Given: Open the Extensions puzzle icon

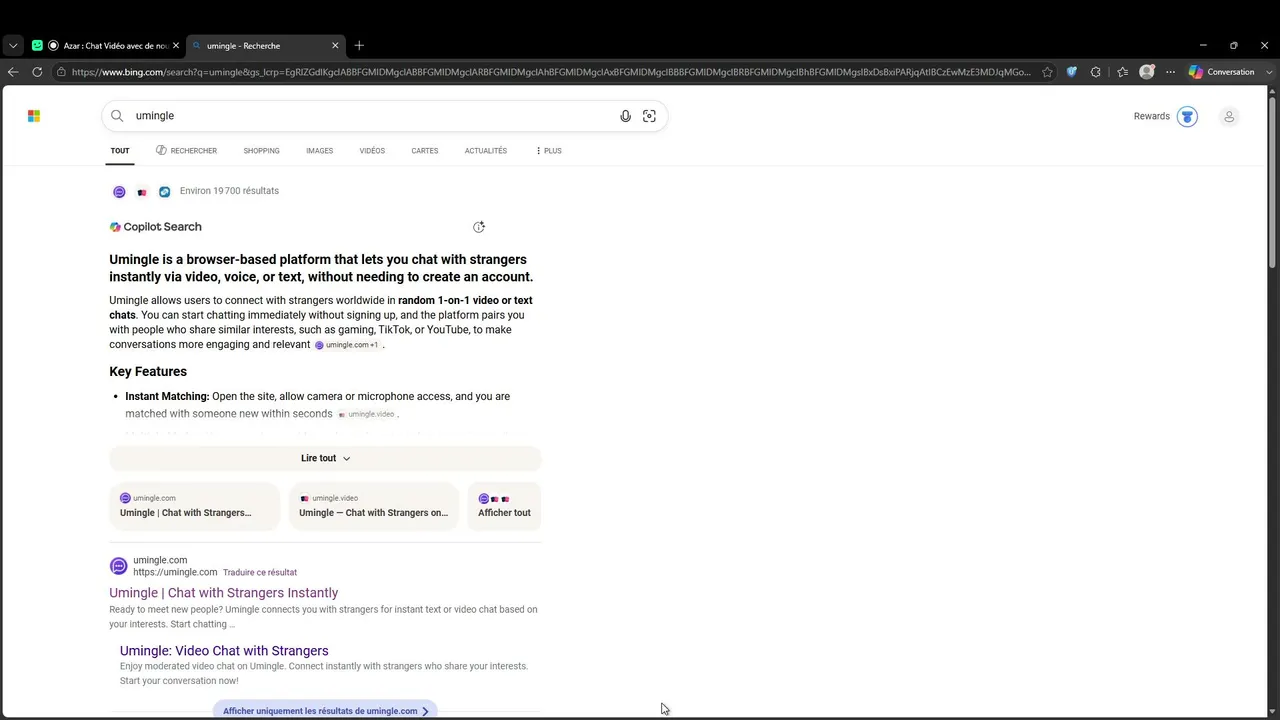Looking at the screenshot, I should click(x=1096, y=72).
